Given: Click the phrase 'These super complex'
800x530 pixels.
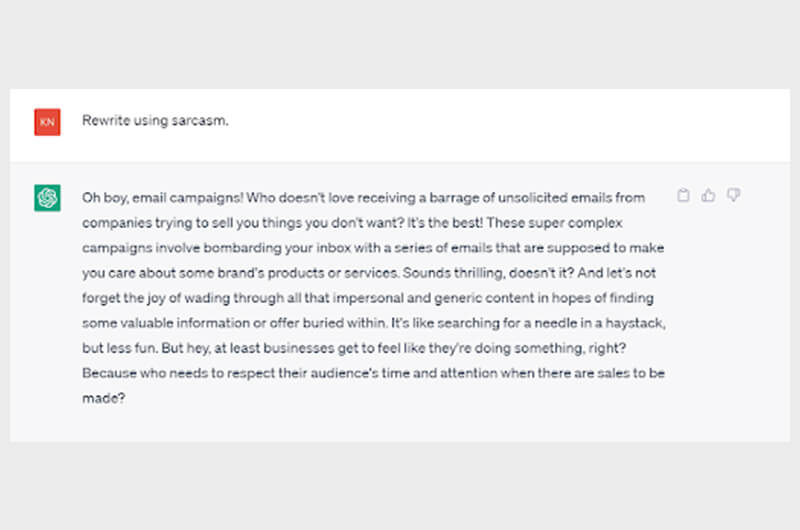Looking at the screenshot, I should click(555, 223).
